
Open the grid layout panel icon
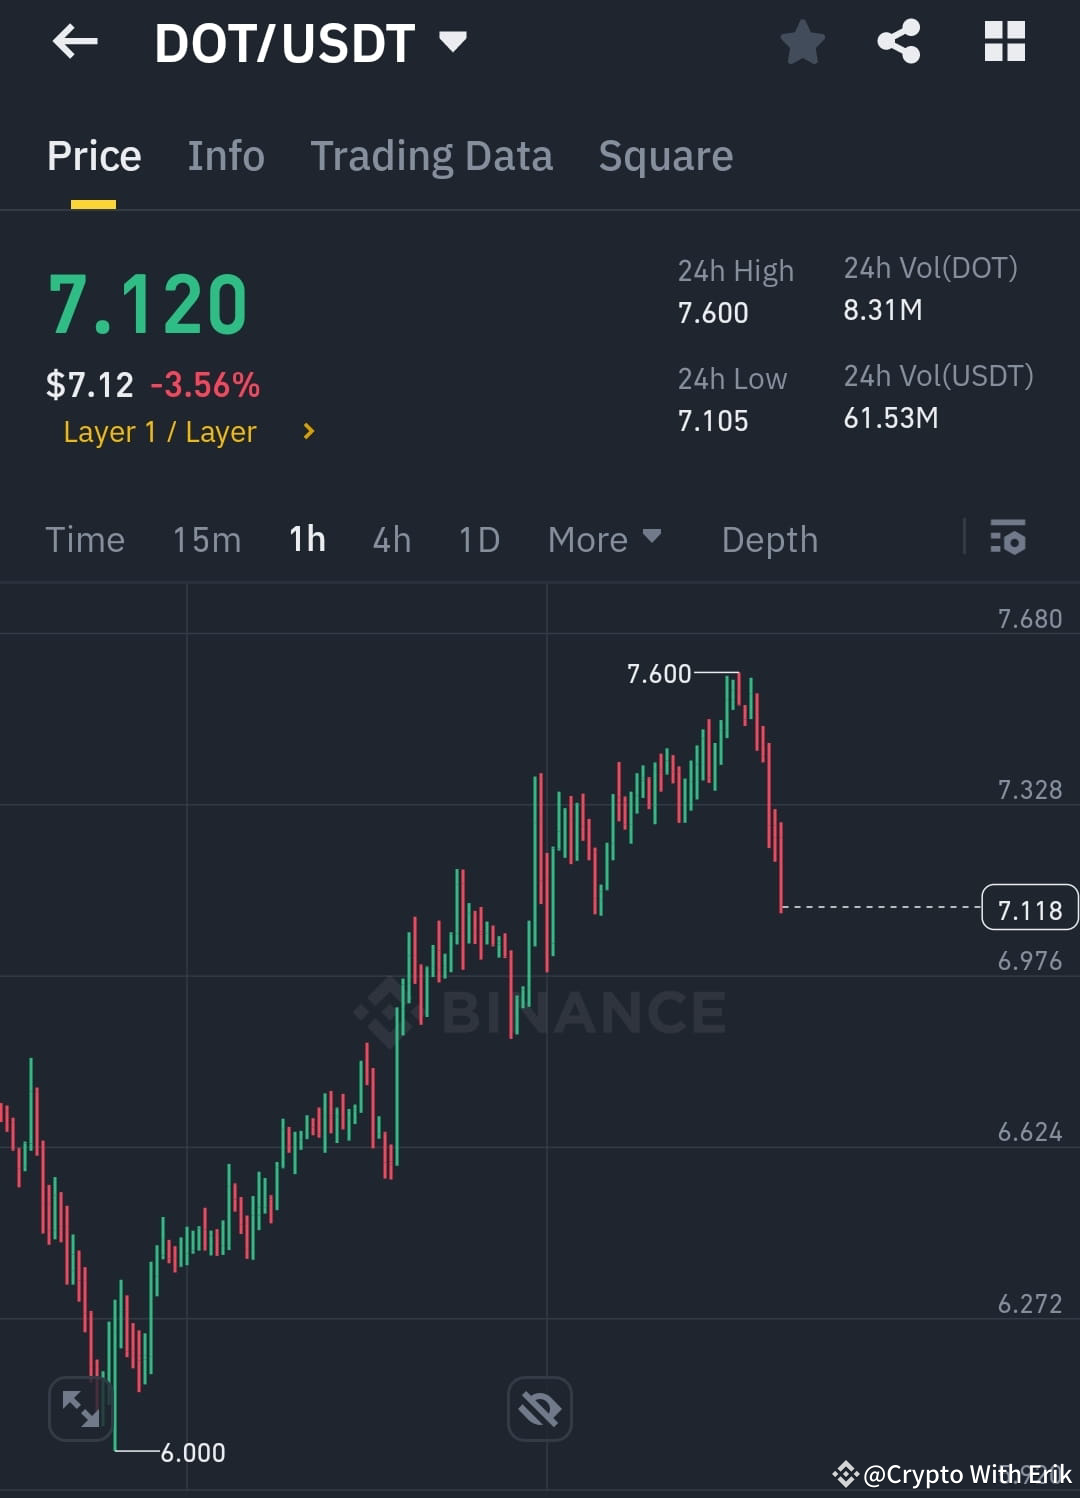click(1004, 42)
